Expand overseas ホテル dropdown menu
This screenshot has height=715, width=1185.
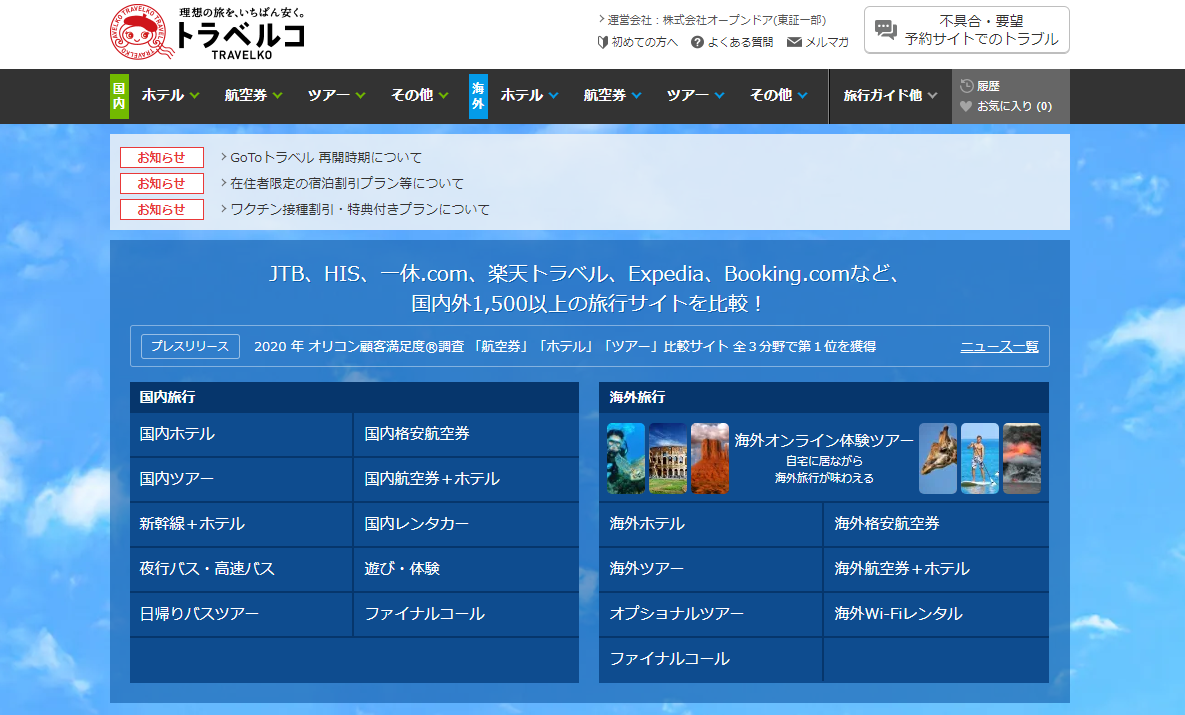coord(529,95)
